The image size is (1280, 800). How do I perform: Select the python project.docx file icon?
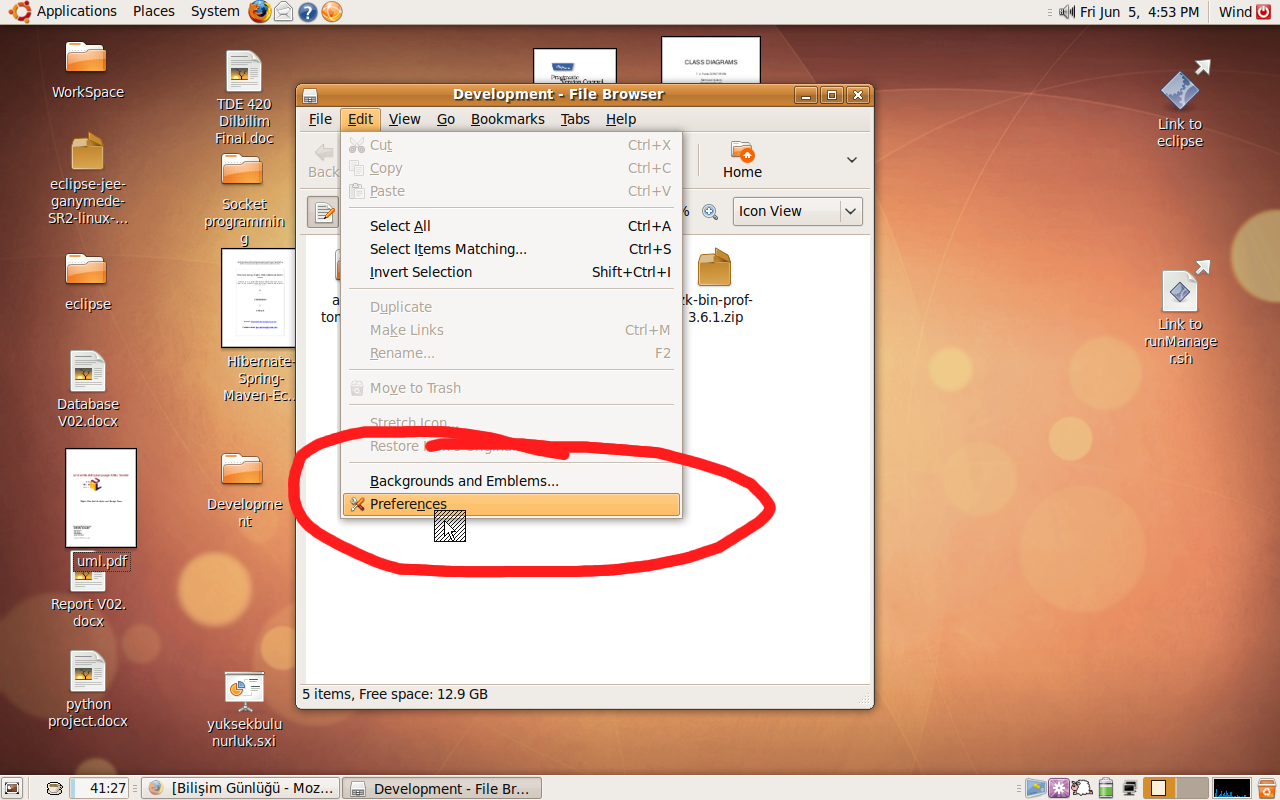pos(88,671)
